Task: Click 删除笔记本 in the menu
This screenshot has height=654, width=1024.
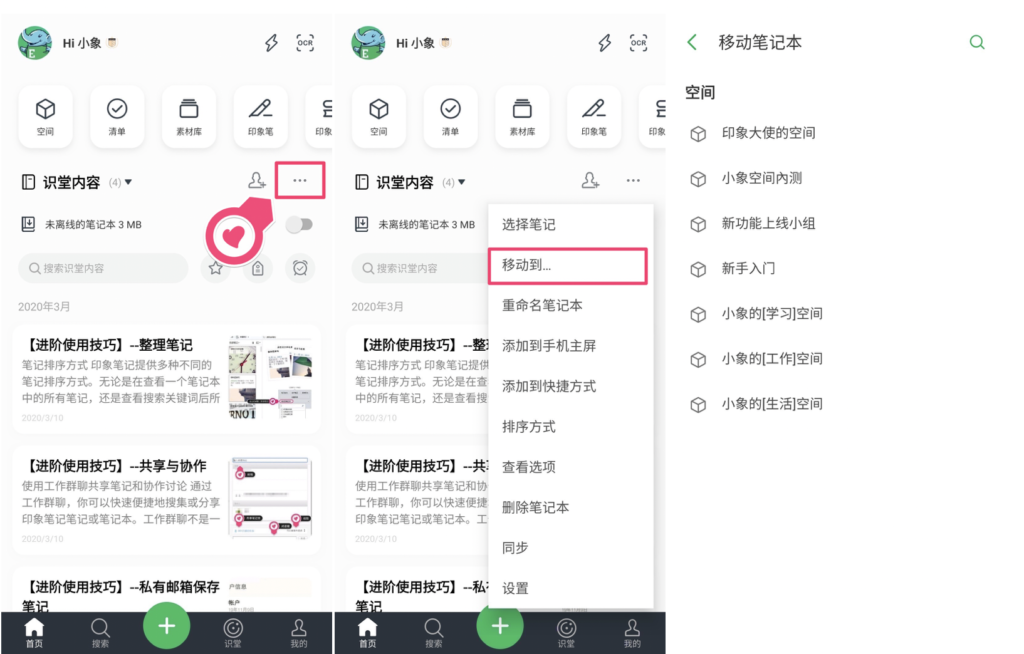Action: [535, 507]
